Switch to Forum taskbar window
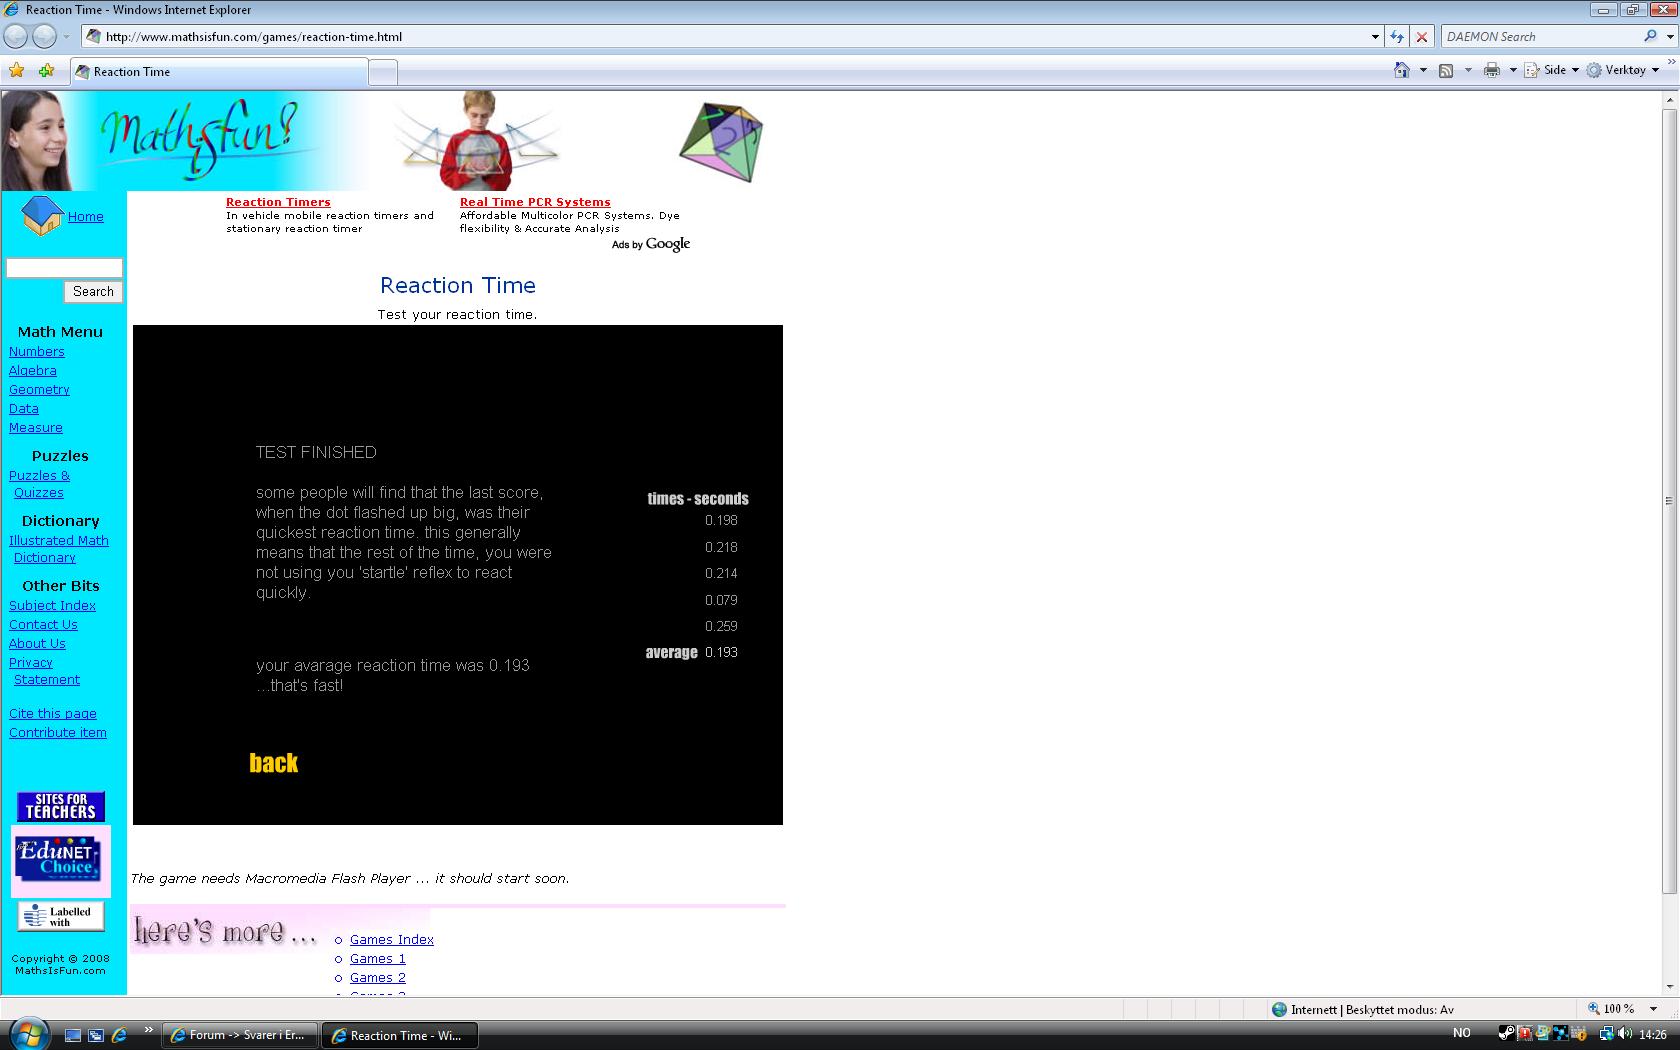 coord(241,1035)
